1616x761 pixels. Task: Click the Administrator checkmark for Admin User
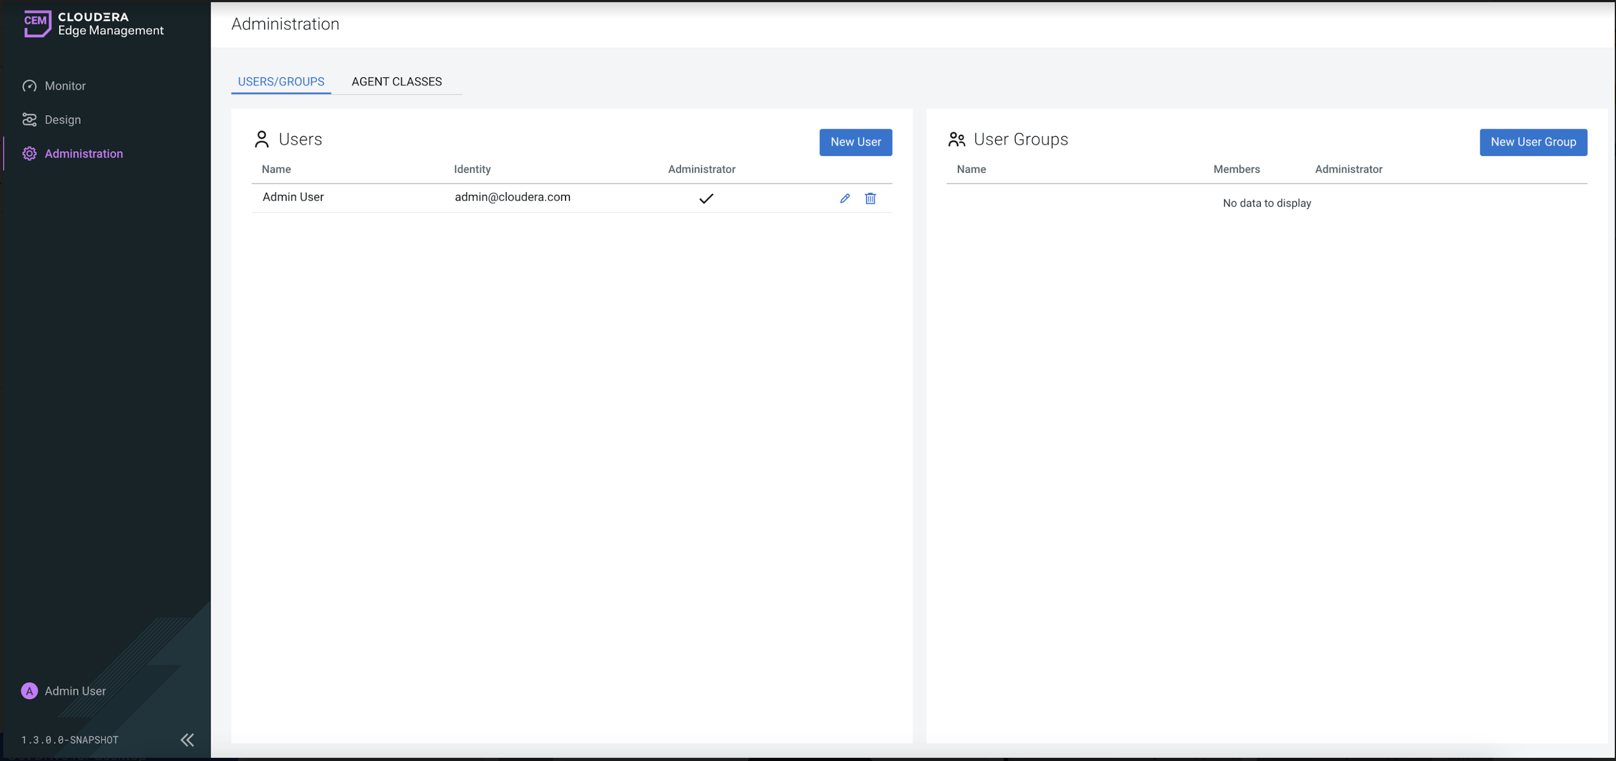pos(706,199)
